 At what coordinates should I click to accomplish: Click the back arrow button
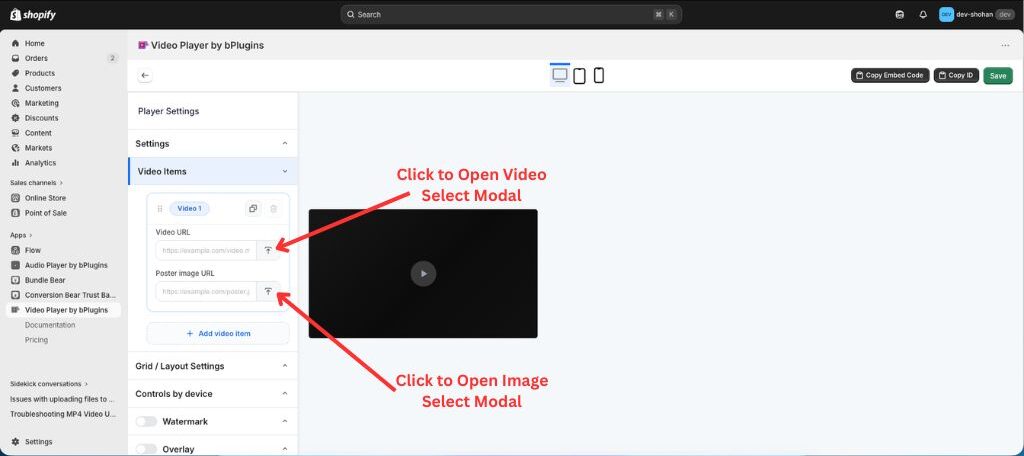(x=145, y=75)
